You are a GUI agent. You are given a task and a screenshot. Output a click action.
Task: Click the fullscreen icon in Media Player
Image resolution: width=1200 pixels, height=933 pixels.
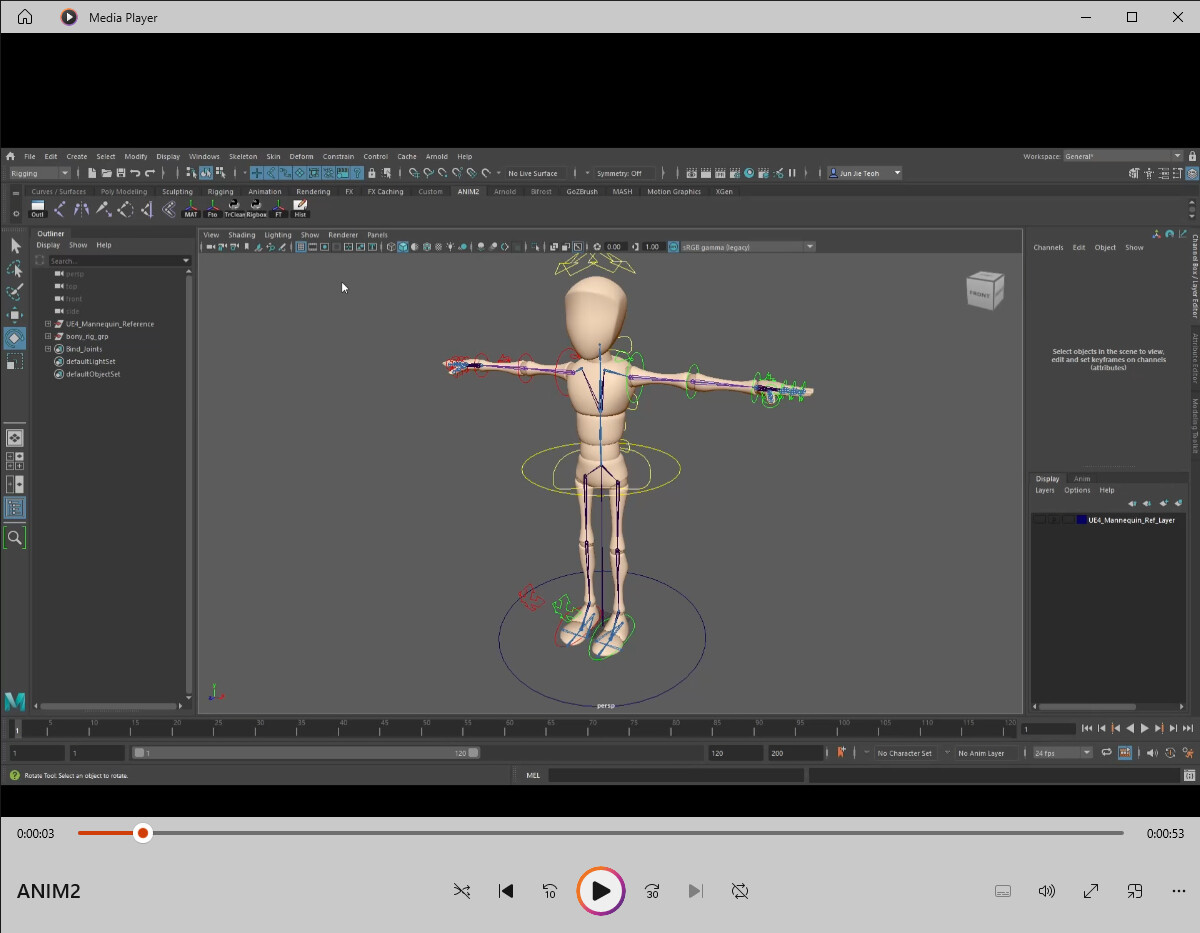[x=1091, y=890]
